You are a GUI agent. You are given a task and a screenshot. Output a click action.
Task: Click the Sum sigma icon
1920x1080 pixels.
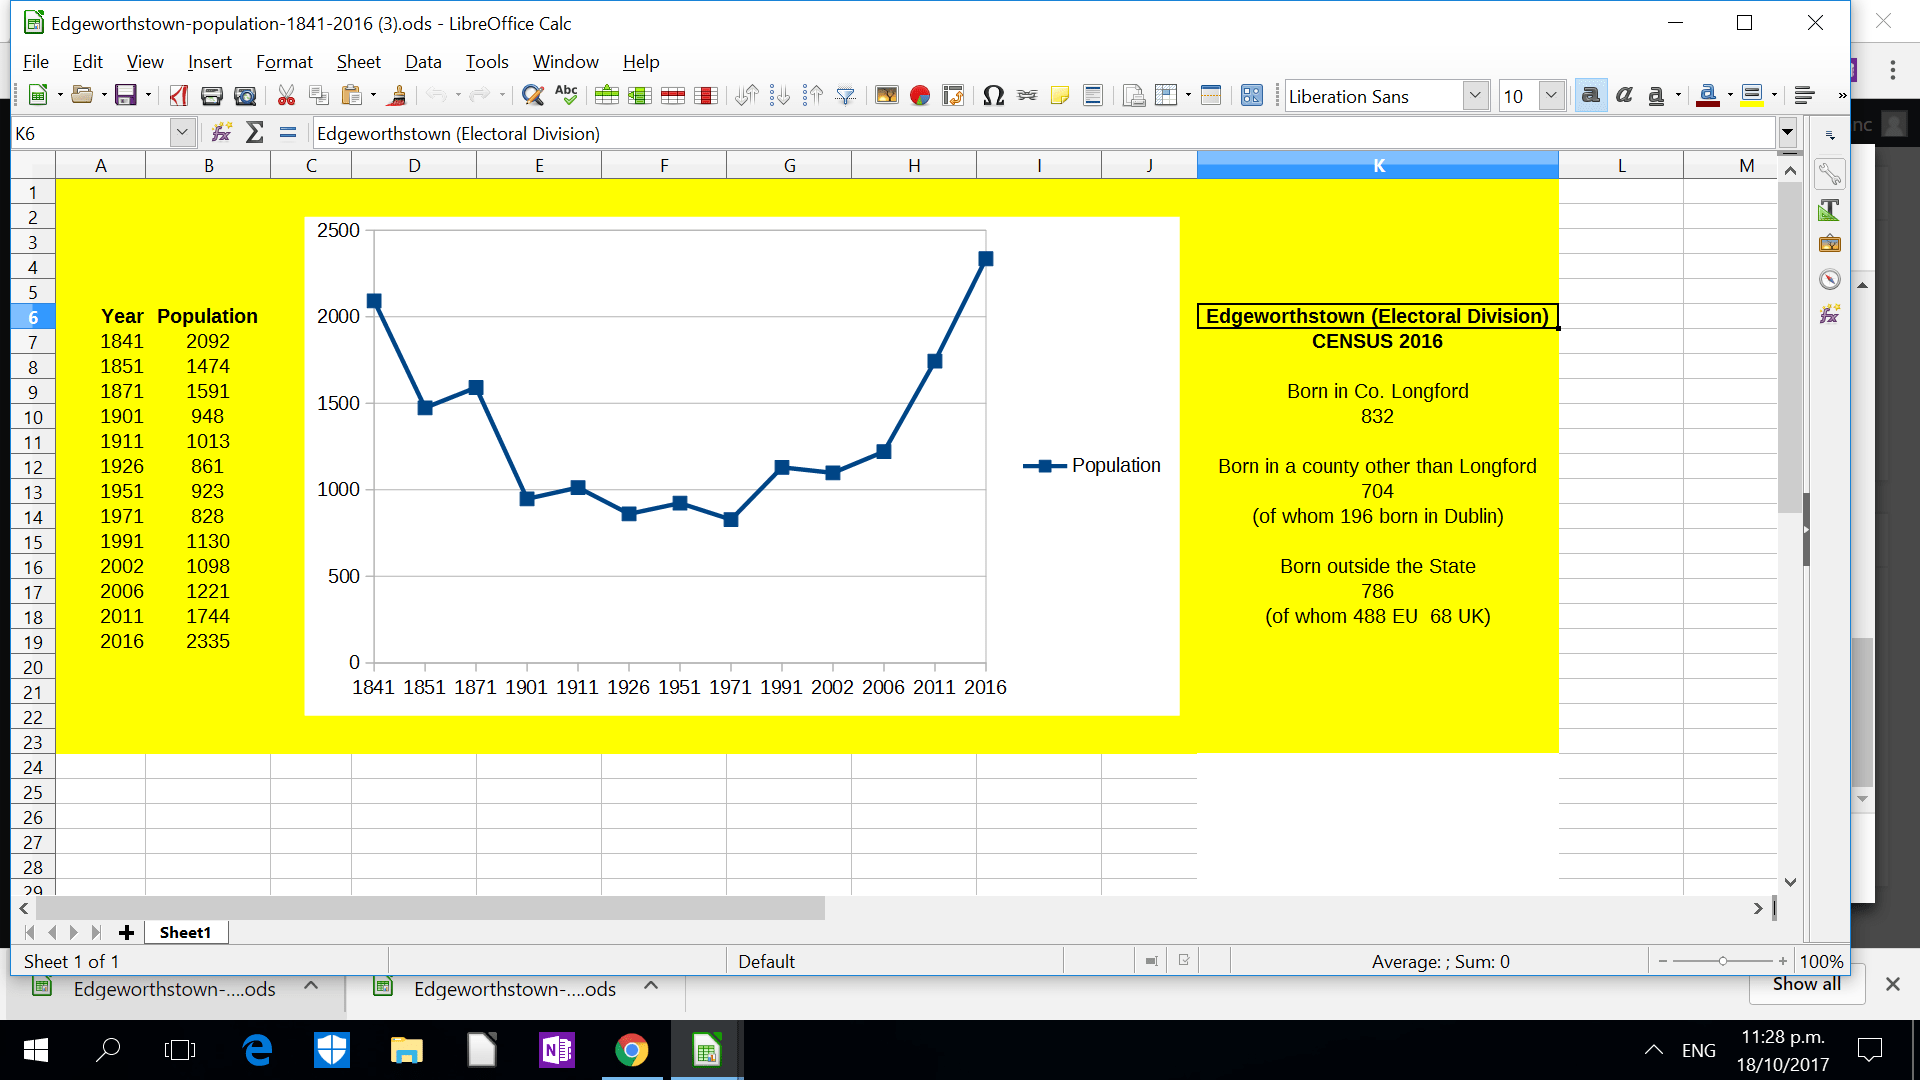(255, 133)
